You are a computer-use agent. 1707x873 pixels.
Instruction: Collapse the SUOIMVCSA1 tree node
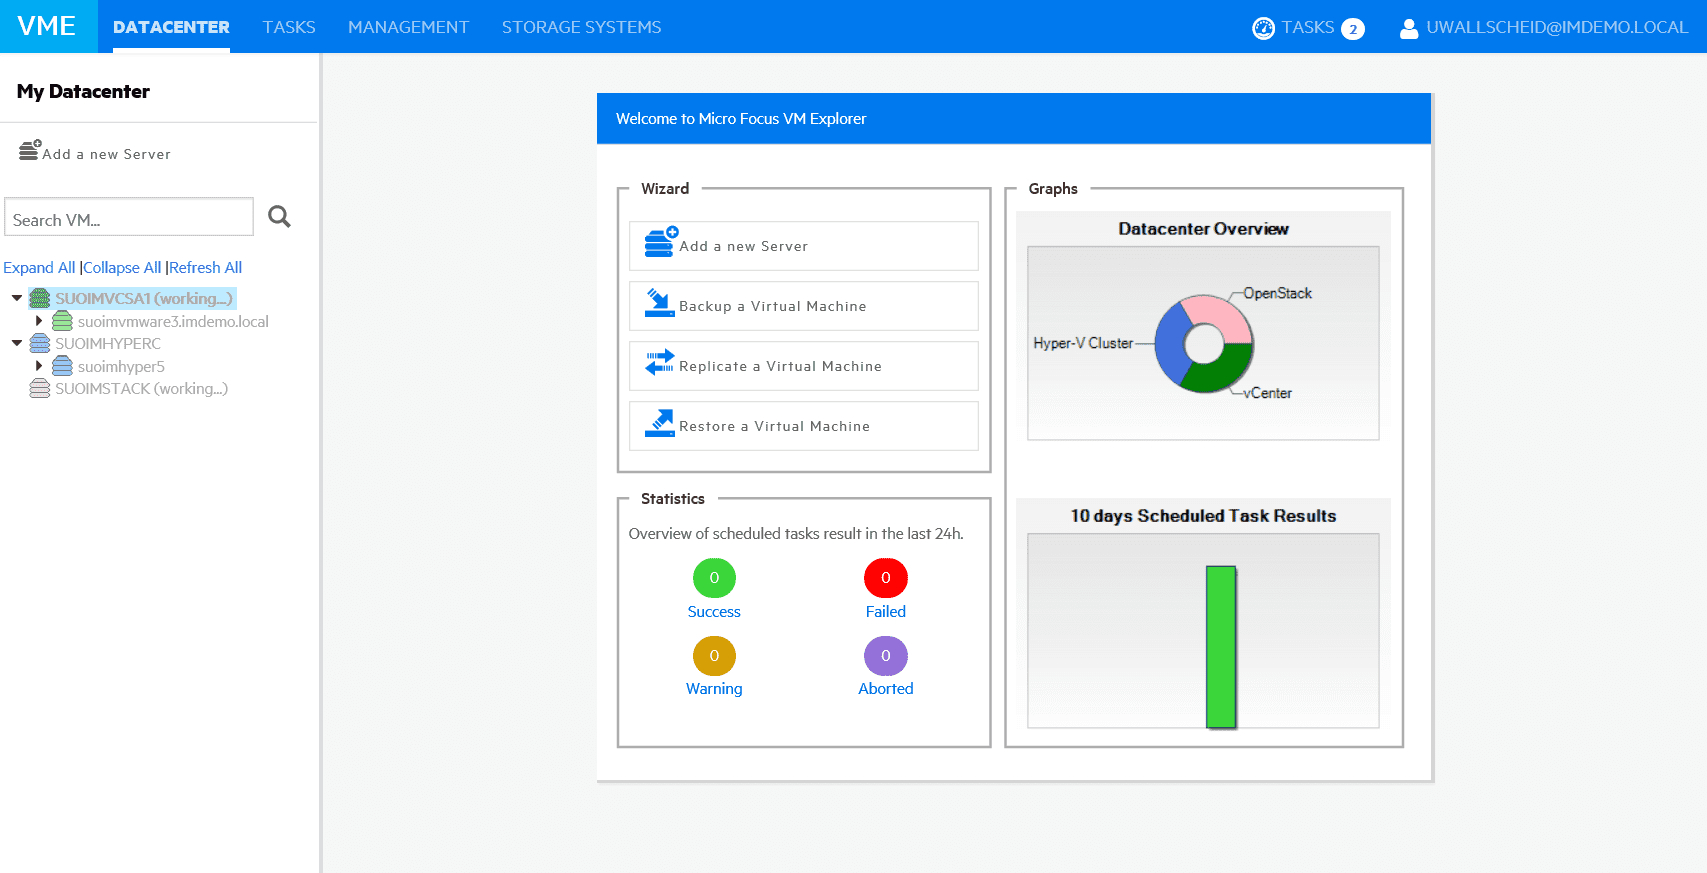(x=17, y=298)
